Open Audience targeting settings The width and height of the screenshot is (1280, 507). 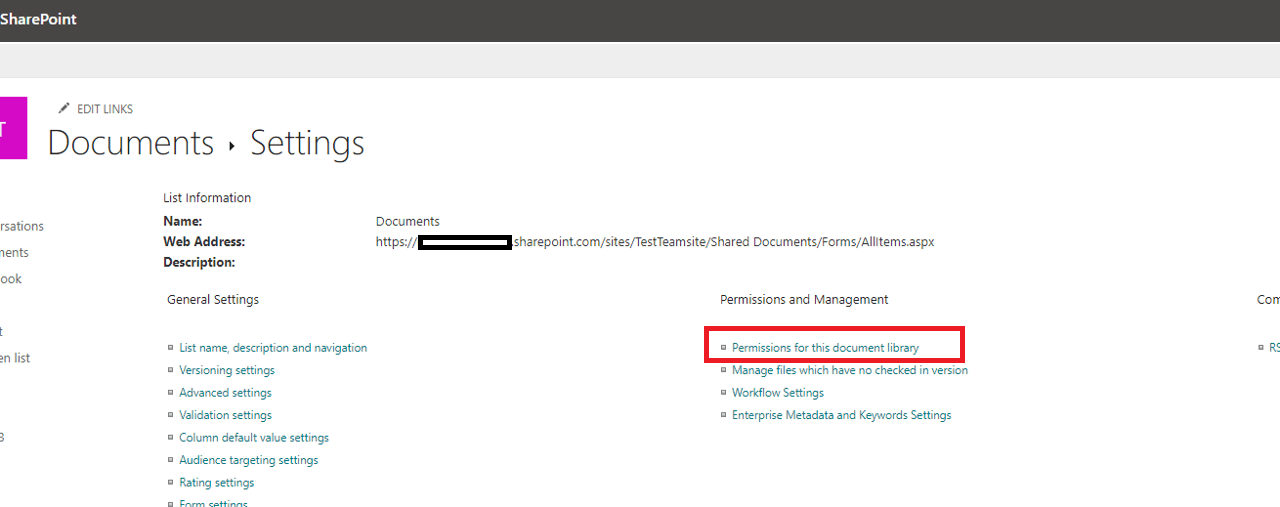tap(249, 460)
